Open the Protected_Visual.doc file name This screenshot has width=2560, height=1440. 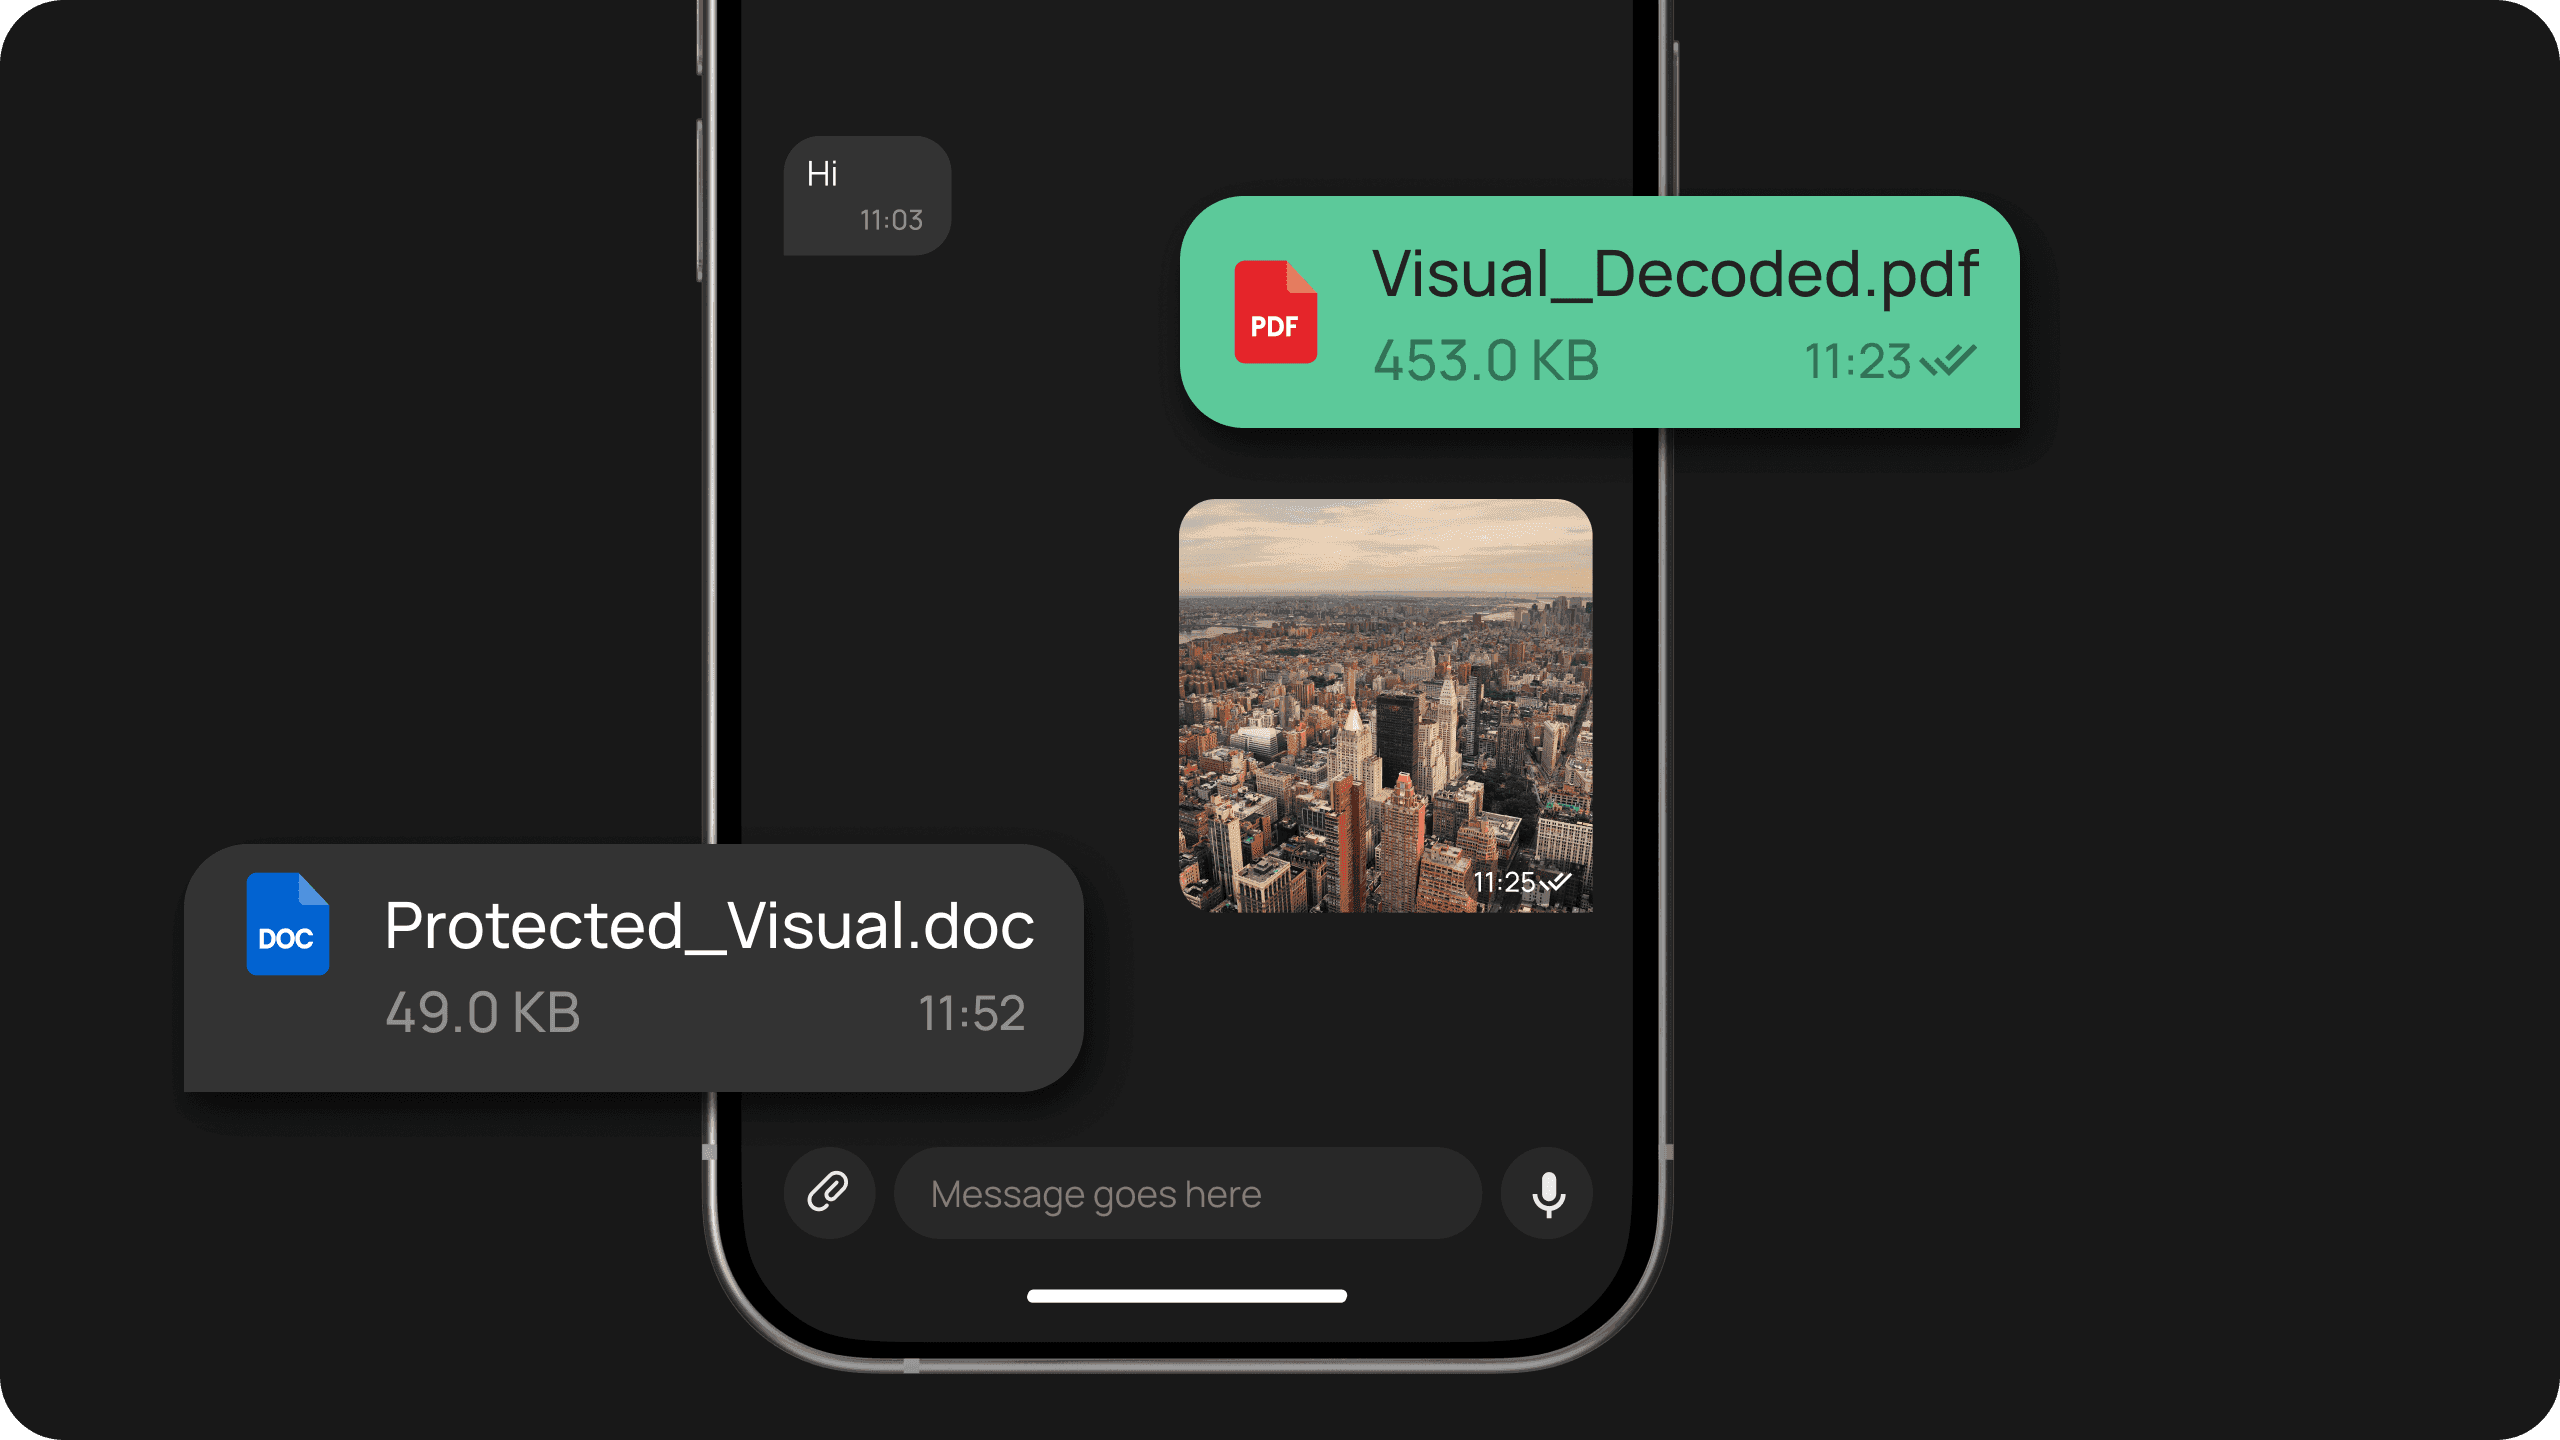click(709, 925)
